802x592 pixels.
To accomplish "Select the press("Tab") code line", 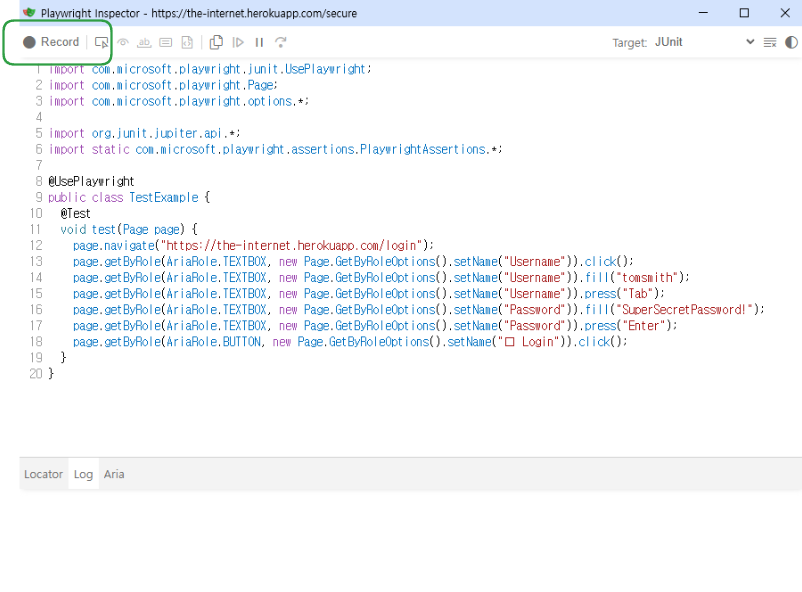I will point(368,294).
